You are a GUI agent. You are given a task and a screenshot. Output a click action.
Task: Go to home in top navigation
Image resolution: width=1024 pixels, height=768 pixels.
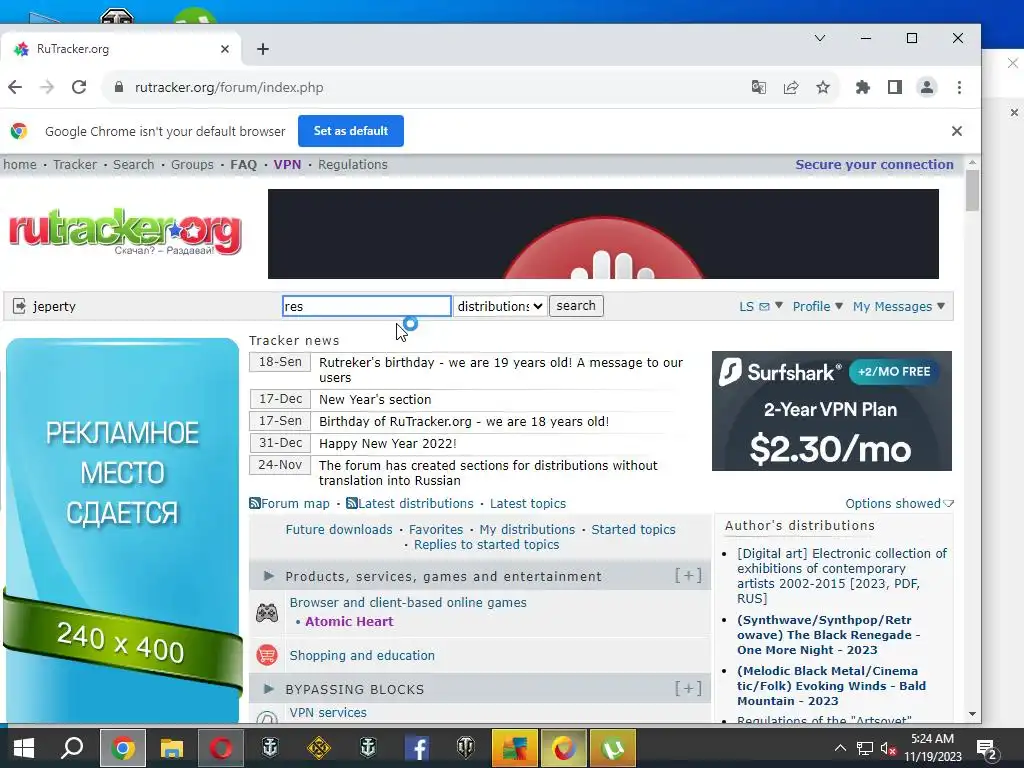(20, 165)
